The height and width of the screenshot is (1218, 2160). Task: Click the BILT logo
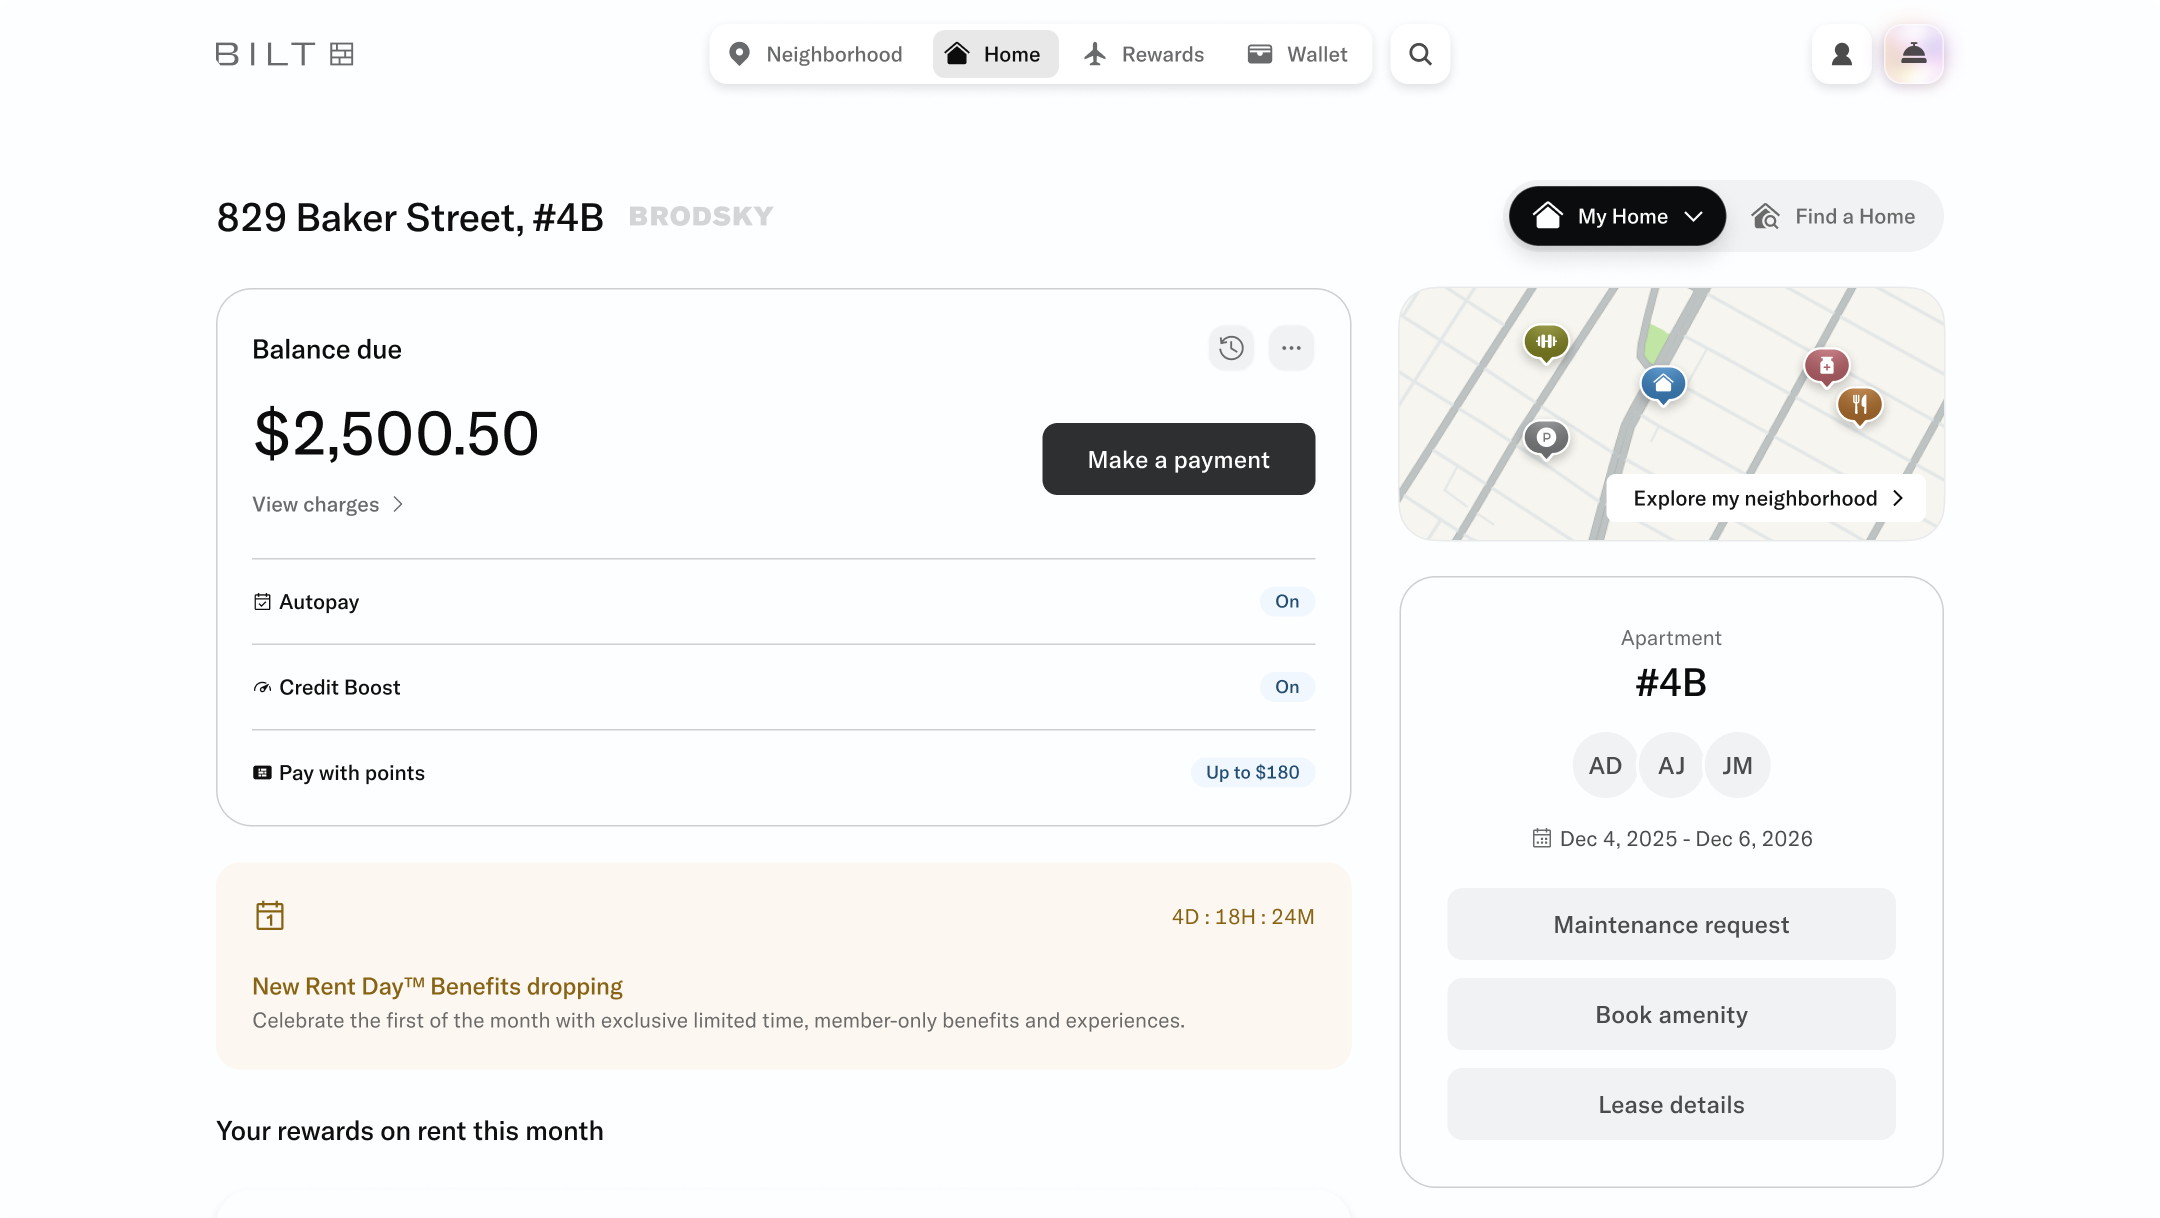coord(284,54)
